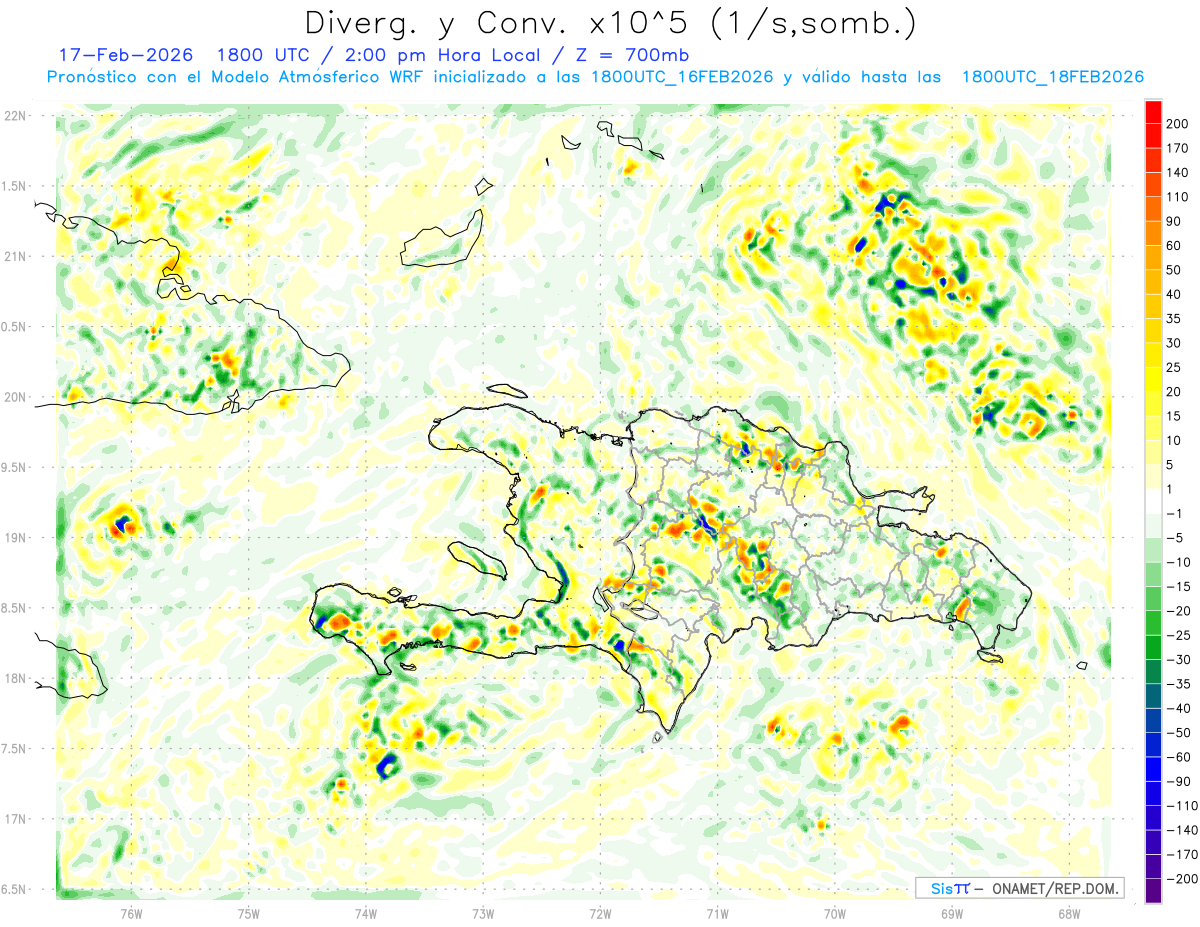Click the 1.5N latitude label
The width and height of the screenshot is (1200, 927).
(14, 186)
